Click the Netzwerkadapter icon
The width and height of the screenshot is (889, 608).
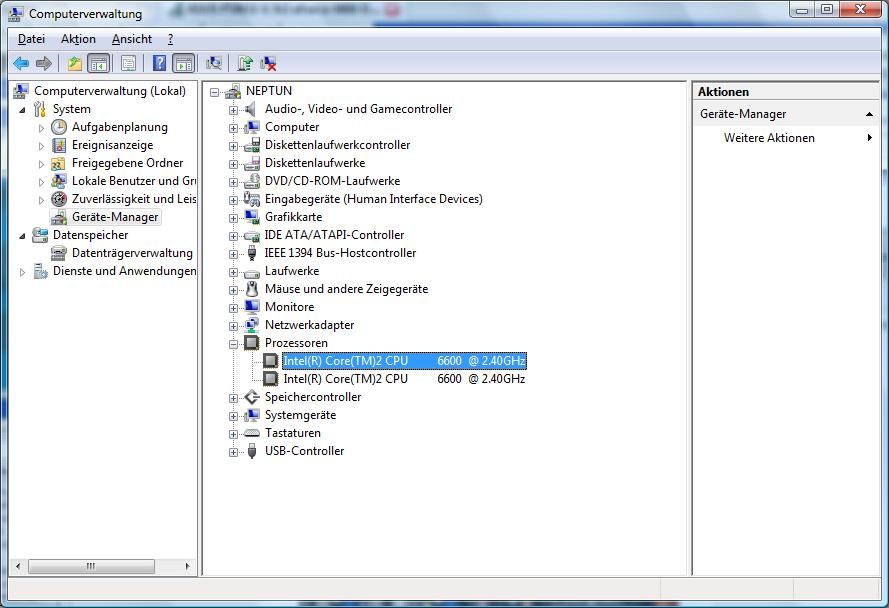(x=252, y=325)
